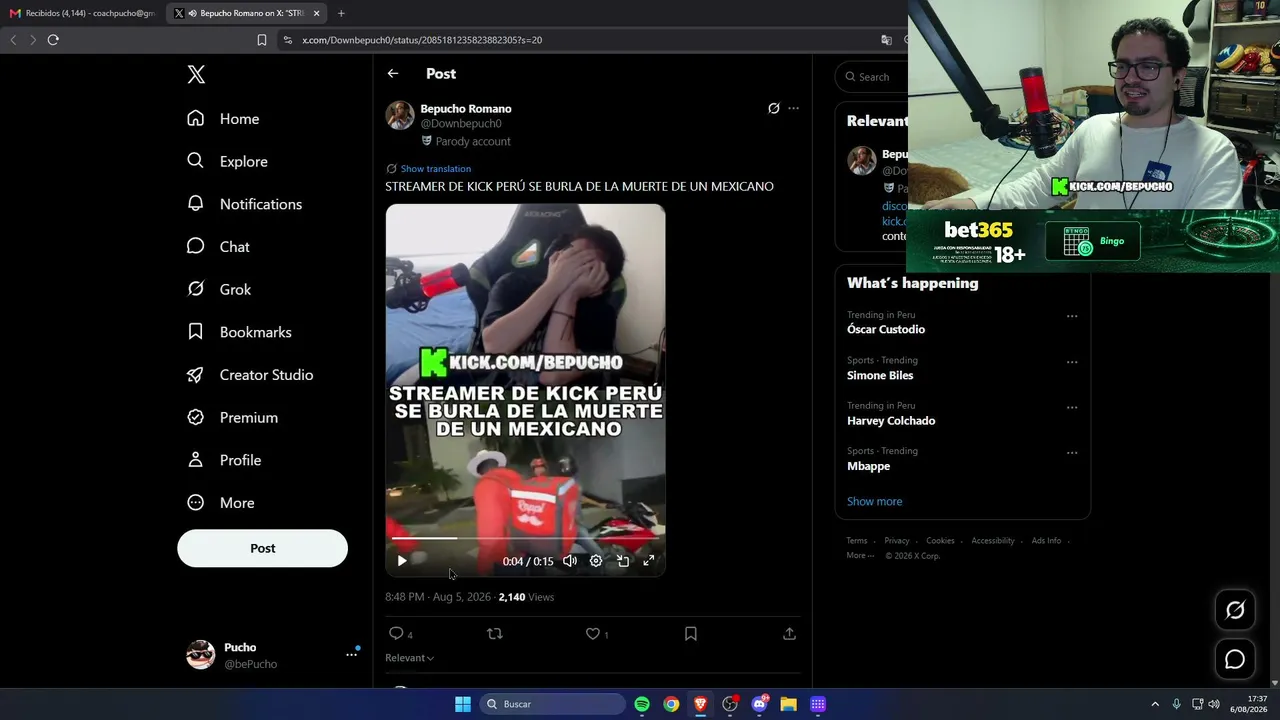
Task: Open video settings gear
Action: tap(596, 561)
